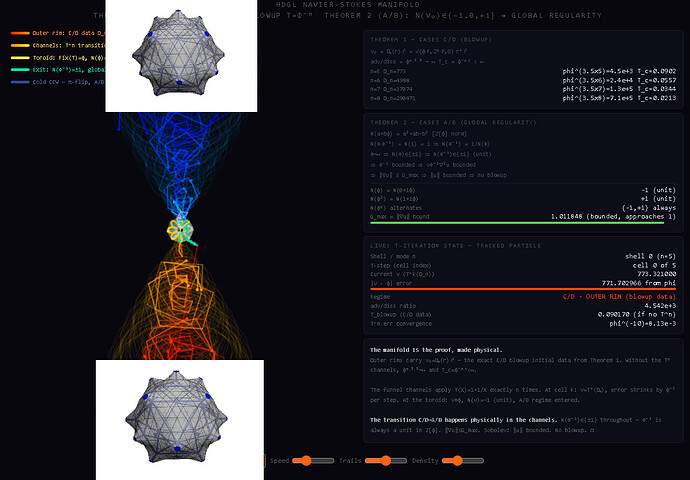Click 'C/D - OUTER RIM (blowup data)' regime

pyautogui.click(x=619, y=297)
